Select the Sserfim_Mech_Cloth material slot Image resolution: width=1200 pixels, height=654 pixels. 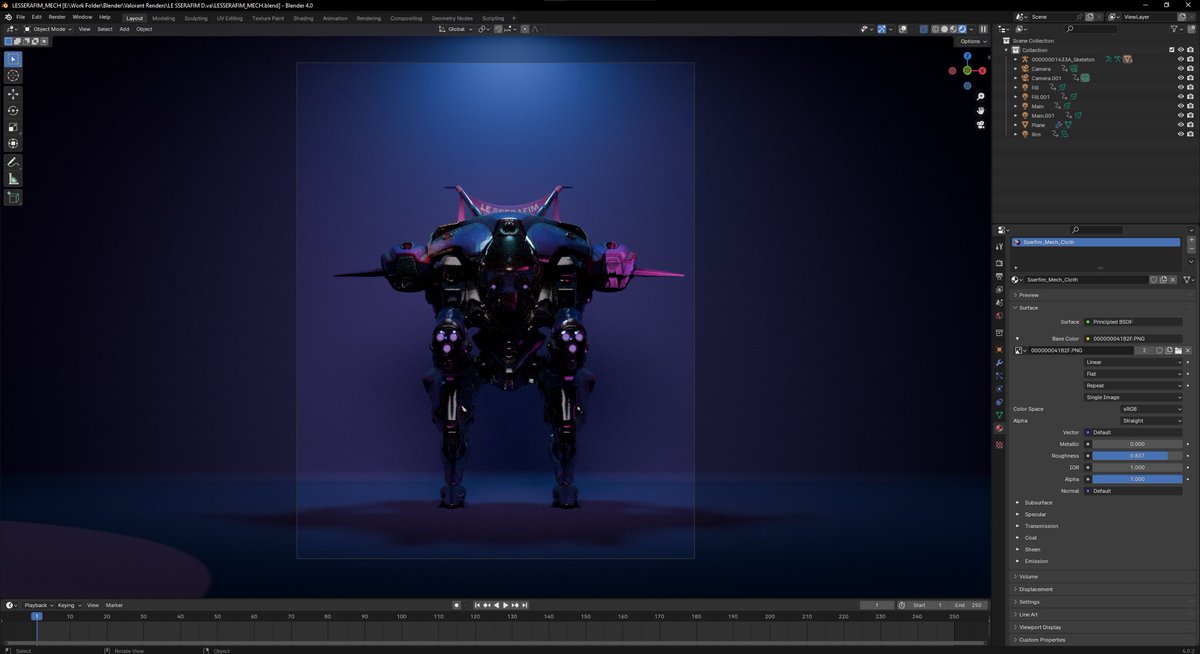pyautogui.click(x=1096, y=242)
